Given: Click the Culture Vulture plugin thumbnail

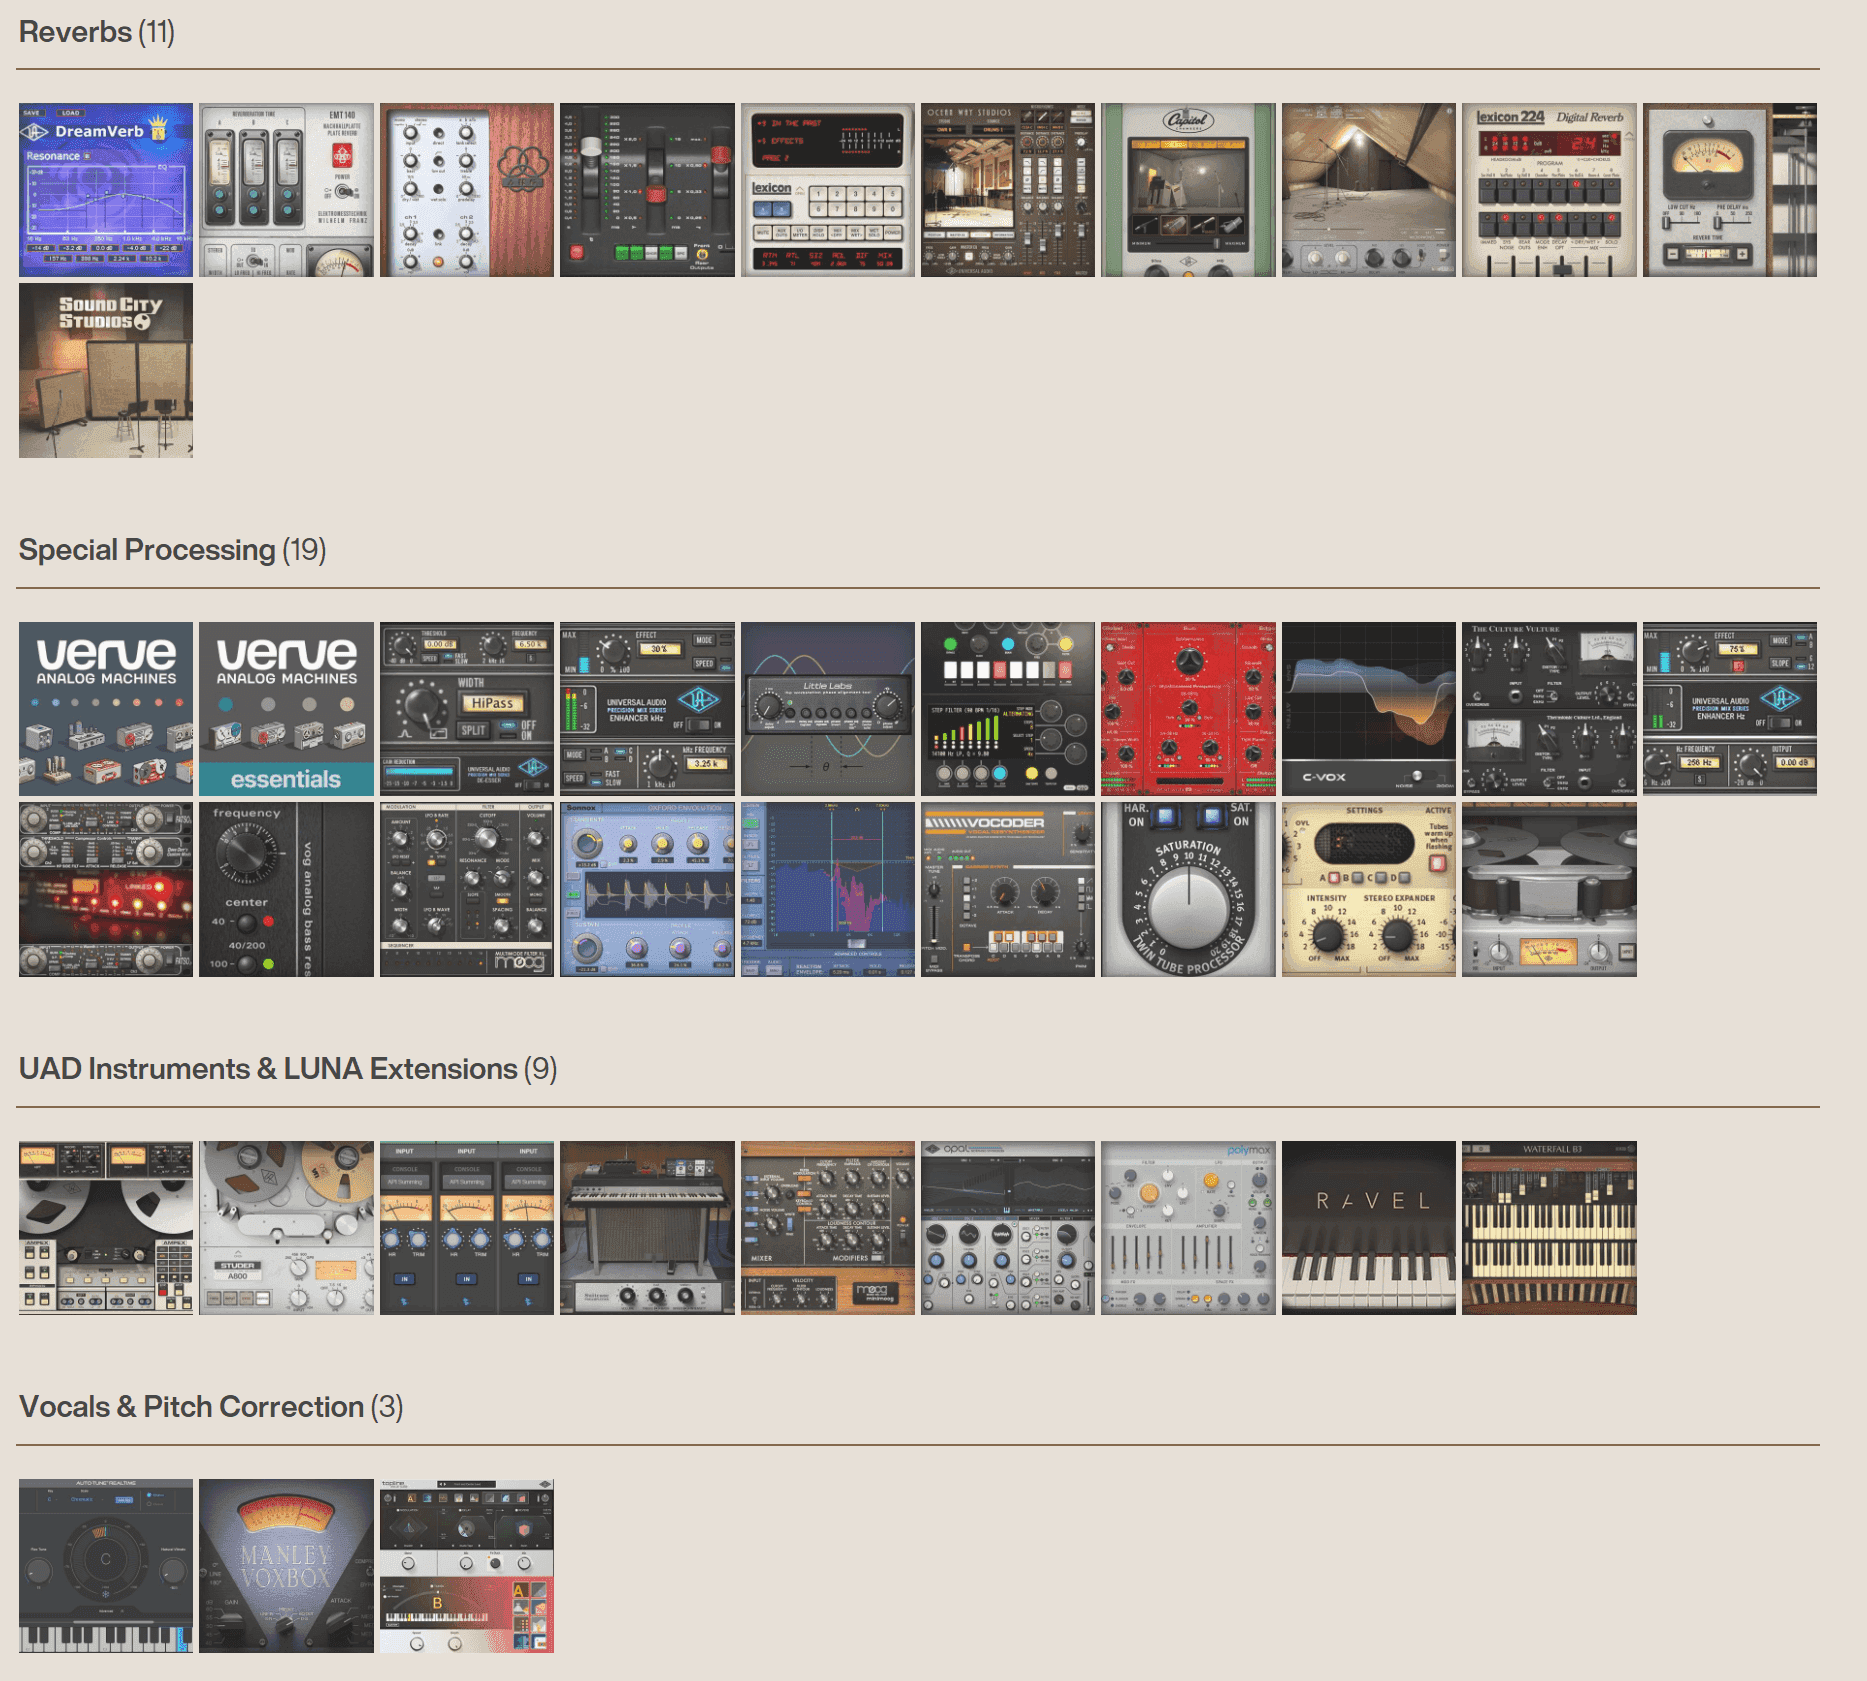Looking at the screenshot, I should click(x=1549, y=709).
